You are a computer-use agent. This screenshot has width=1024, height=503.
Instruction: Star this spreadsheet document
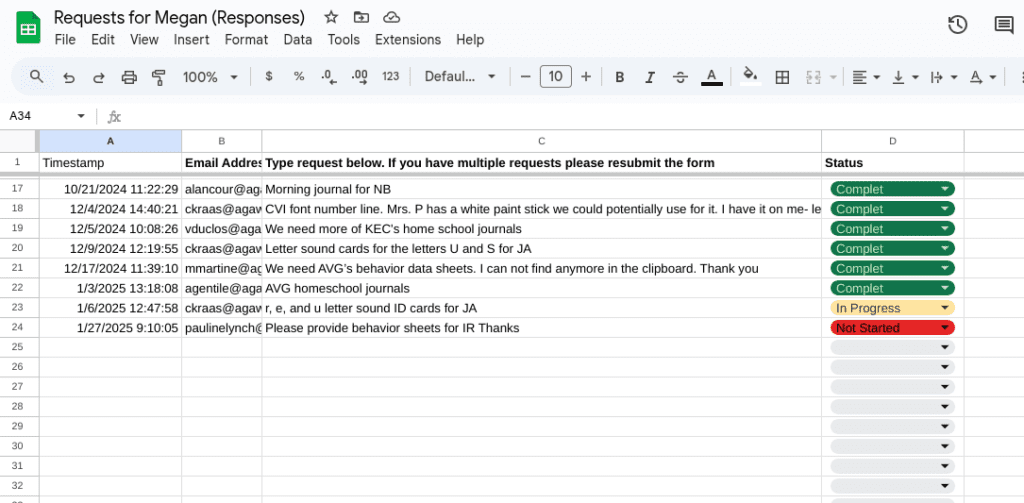point(331,18)
